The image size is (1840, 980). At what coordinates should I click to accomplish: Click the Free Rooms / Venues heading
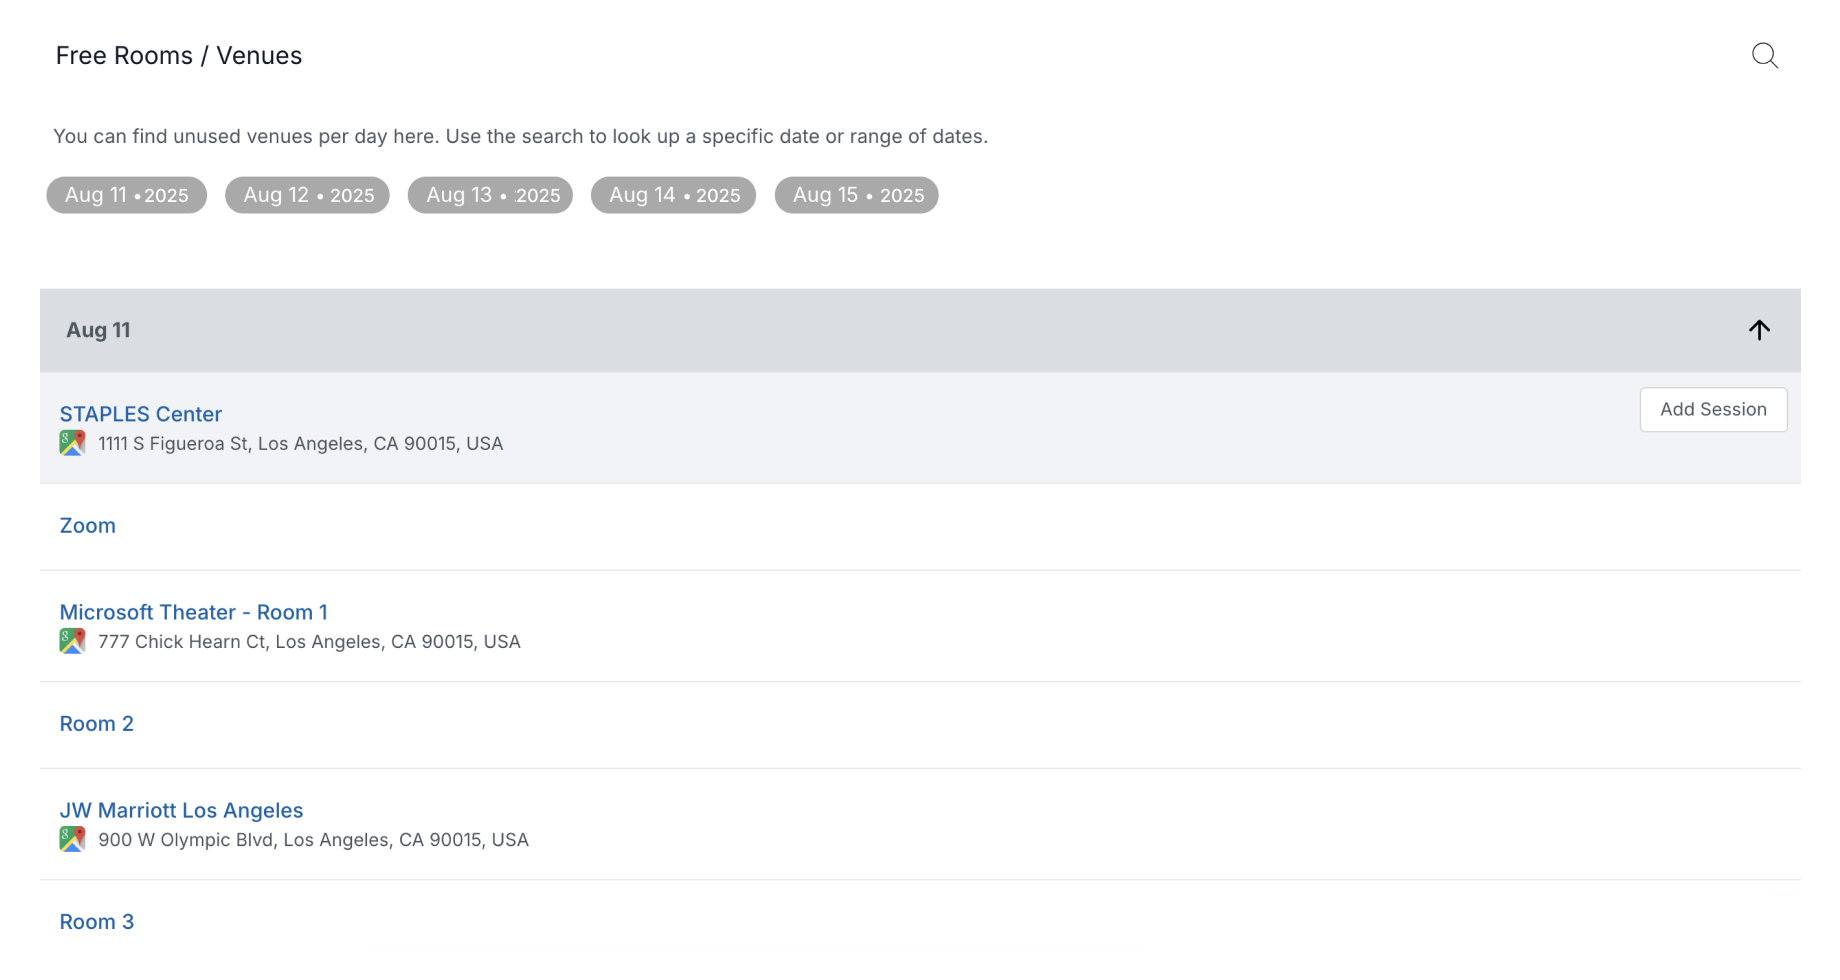tap(179, 56)
